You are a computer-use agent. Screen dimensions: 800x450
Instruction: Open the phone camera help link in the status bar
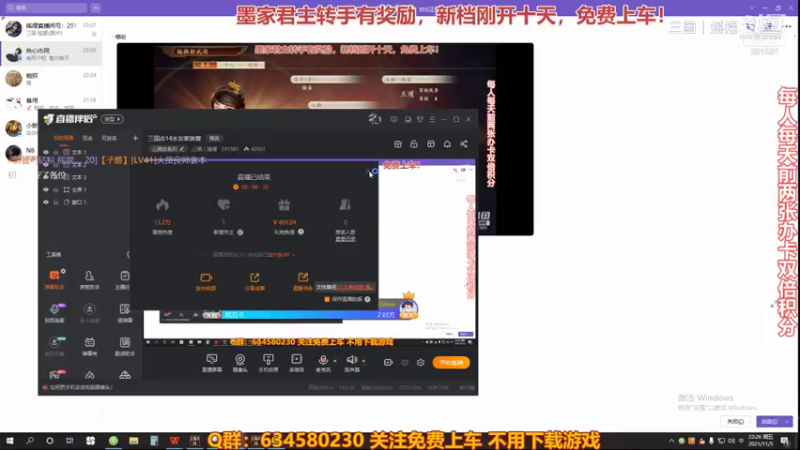point(81,388)
